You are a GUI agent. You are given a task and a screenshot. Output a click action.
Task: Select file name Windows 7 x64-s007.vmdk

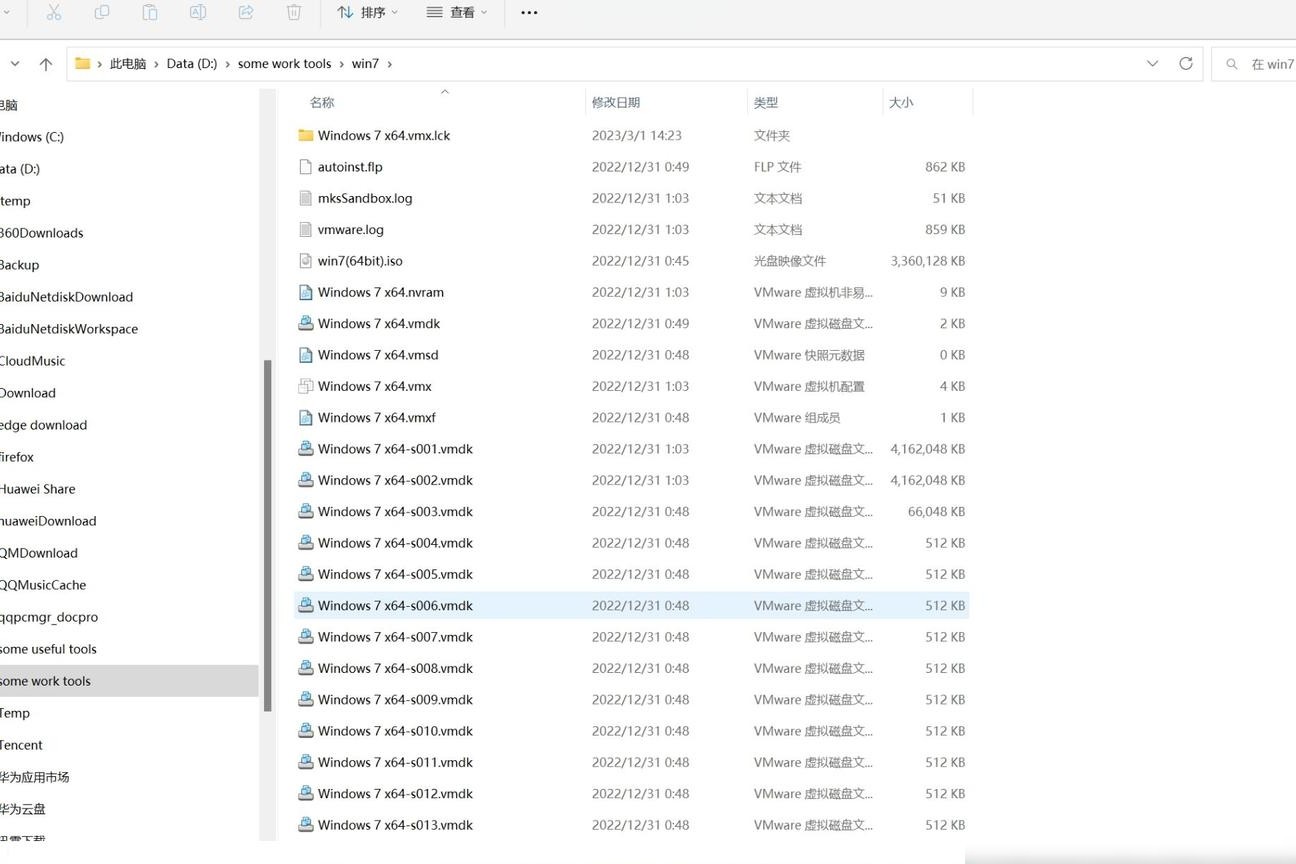pyautogui.click(x=395, y=636)
